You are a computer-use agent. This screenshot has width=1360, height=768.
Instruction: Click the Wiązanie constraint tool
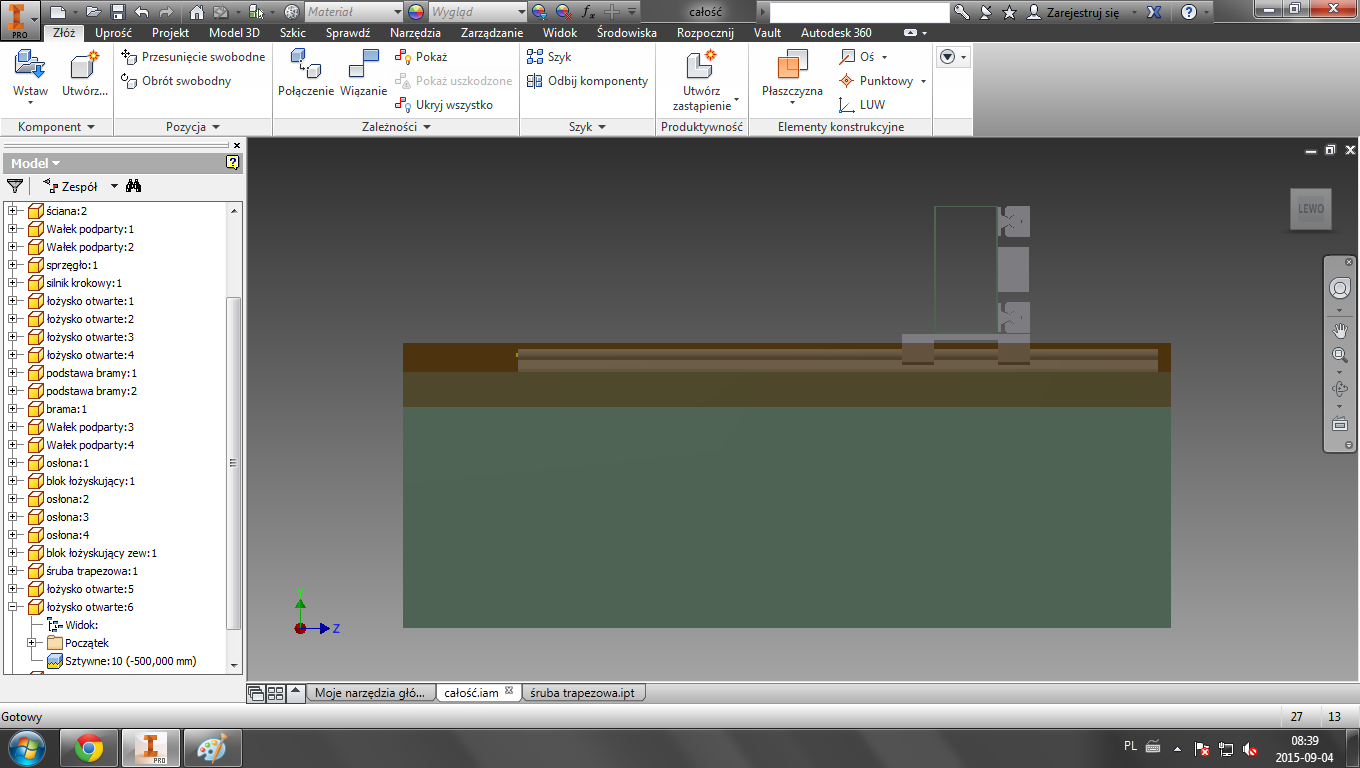(x=363, y=74)
